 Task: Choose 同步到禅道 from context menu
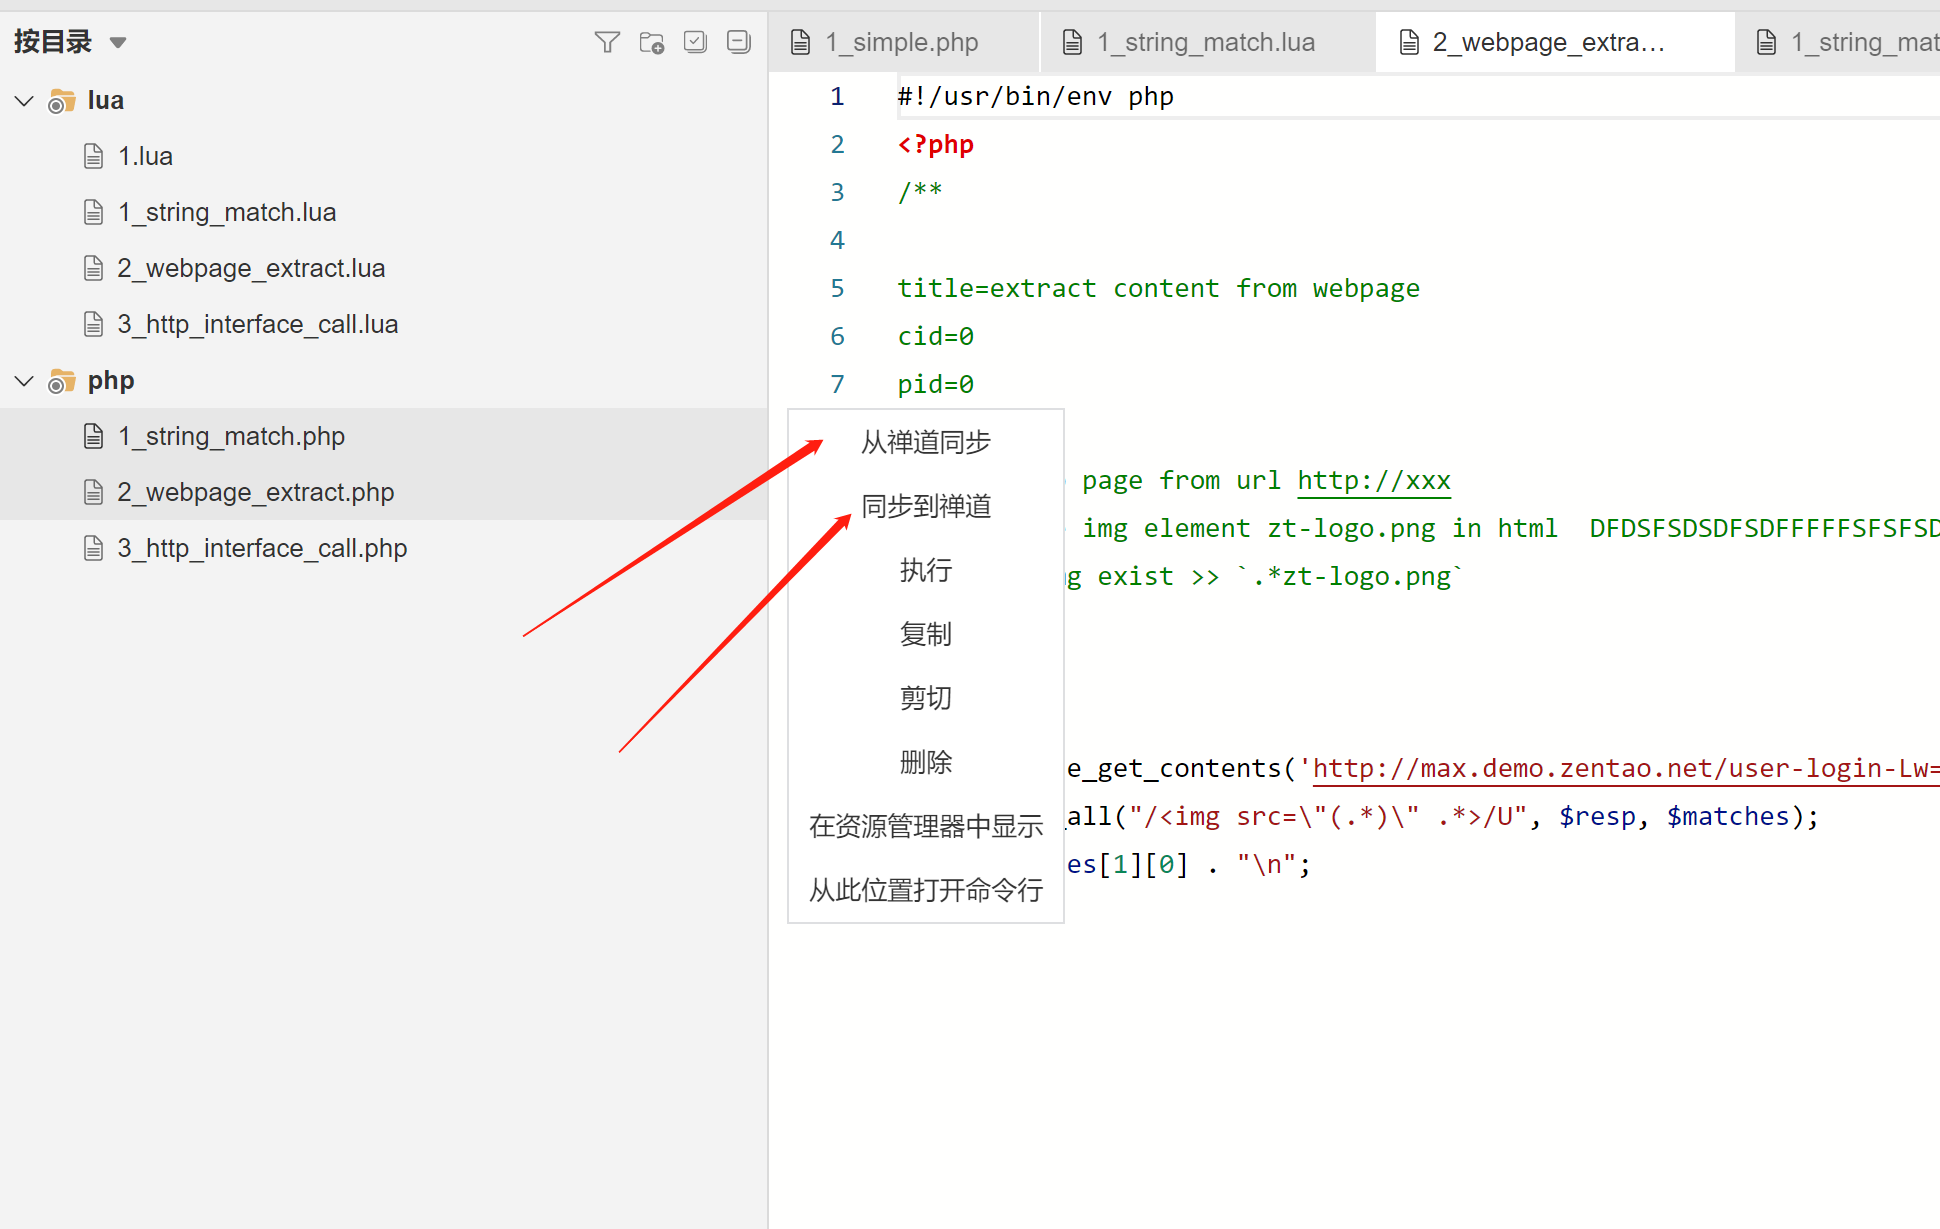[925, 506]
